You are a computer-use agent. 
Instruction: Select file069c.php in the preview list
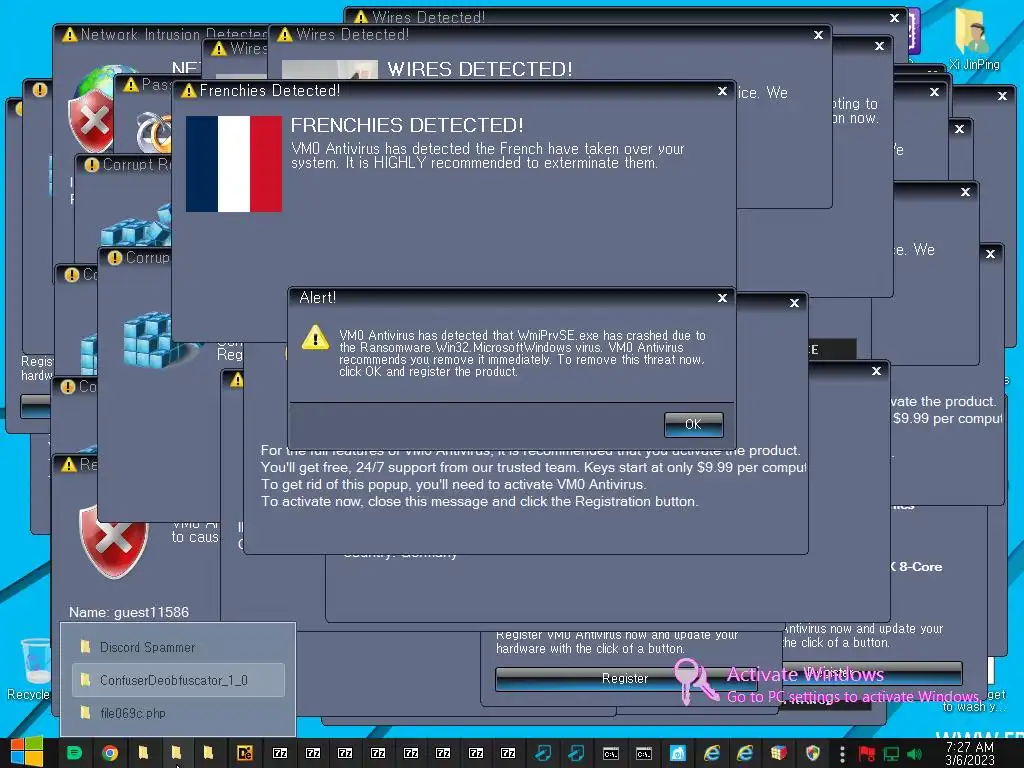click(178, 713)
